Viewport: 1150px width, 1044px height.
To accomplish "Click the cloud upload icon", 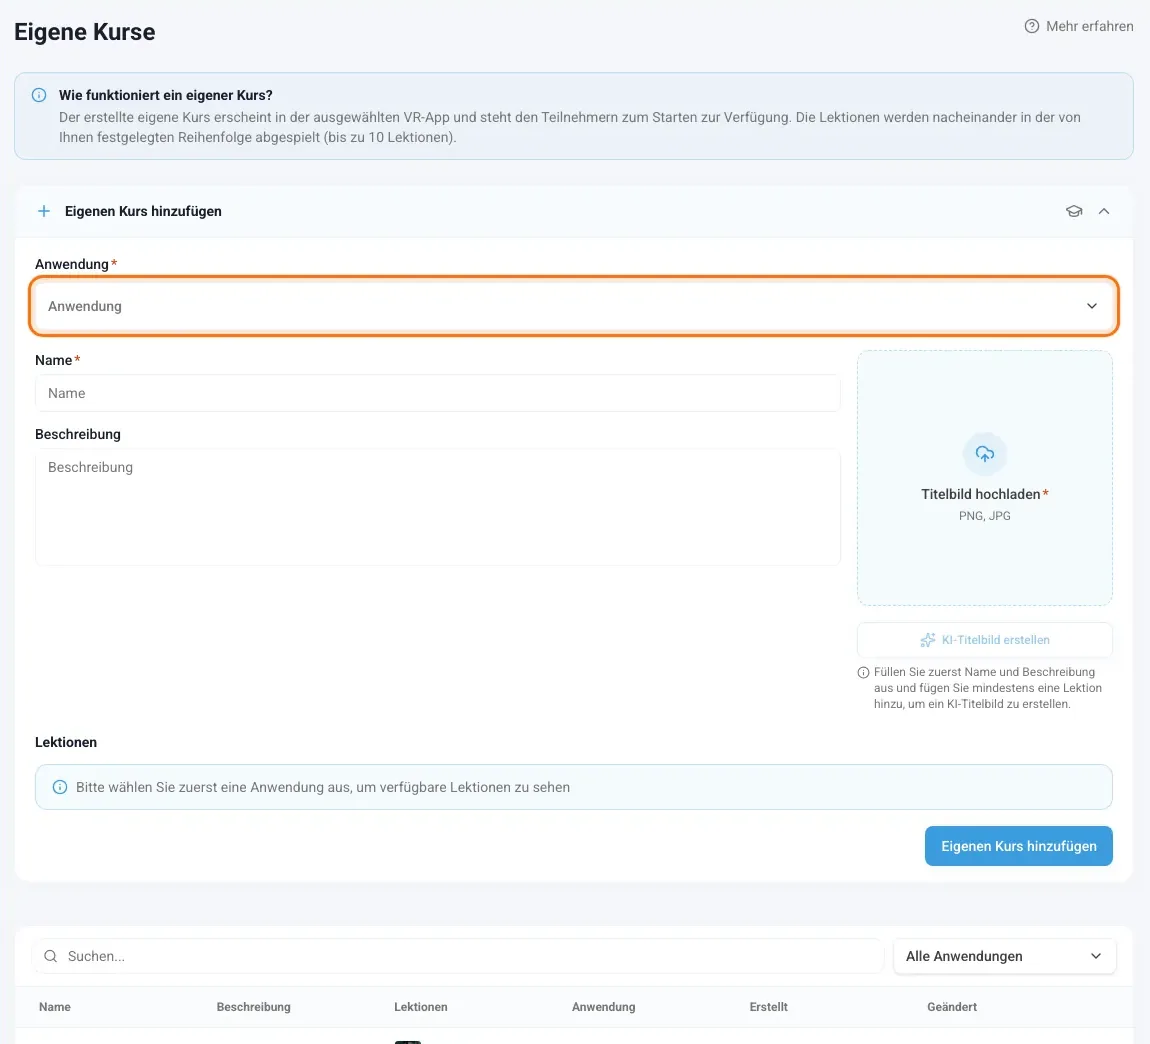I will [x=984, y=454].
